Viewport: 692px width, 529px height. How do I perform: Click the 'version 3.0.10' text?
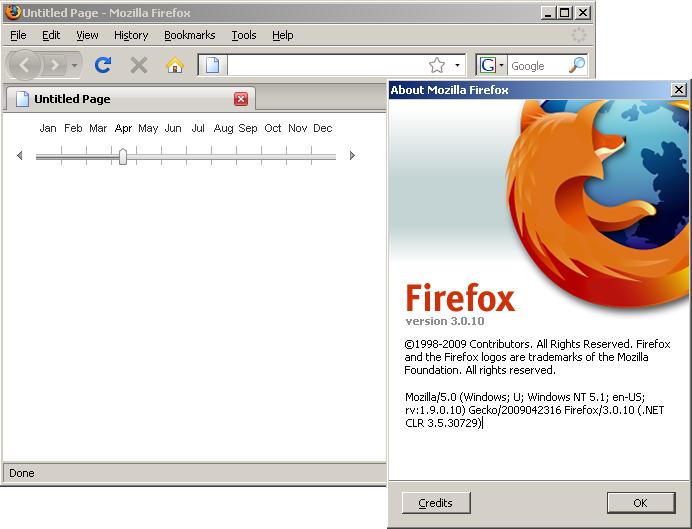pos(445,321)
